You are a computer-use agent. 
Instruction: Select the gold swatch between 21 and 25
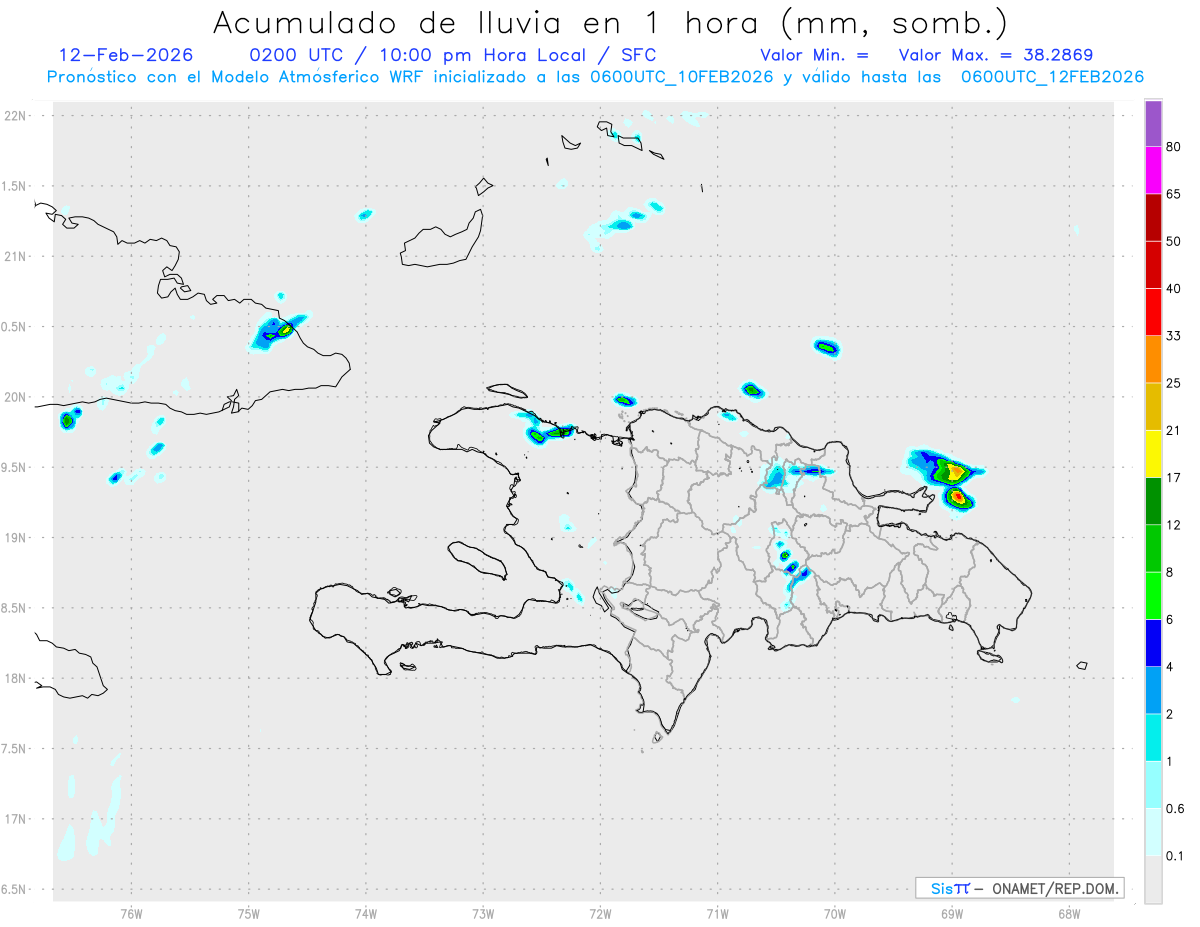1153,407
